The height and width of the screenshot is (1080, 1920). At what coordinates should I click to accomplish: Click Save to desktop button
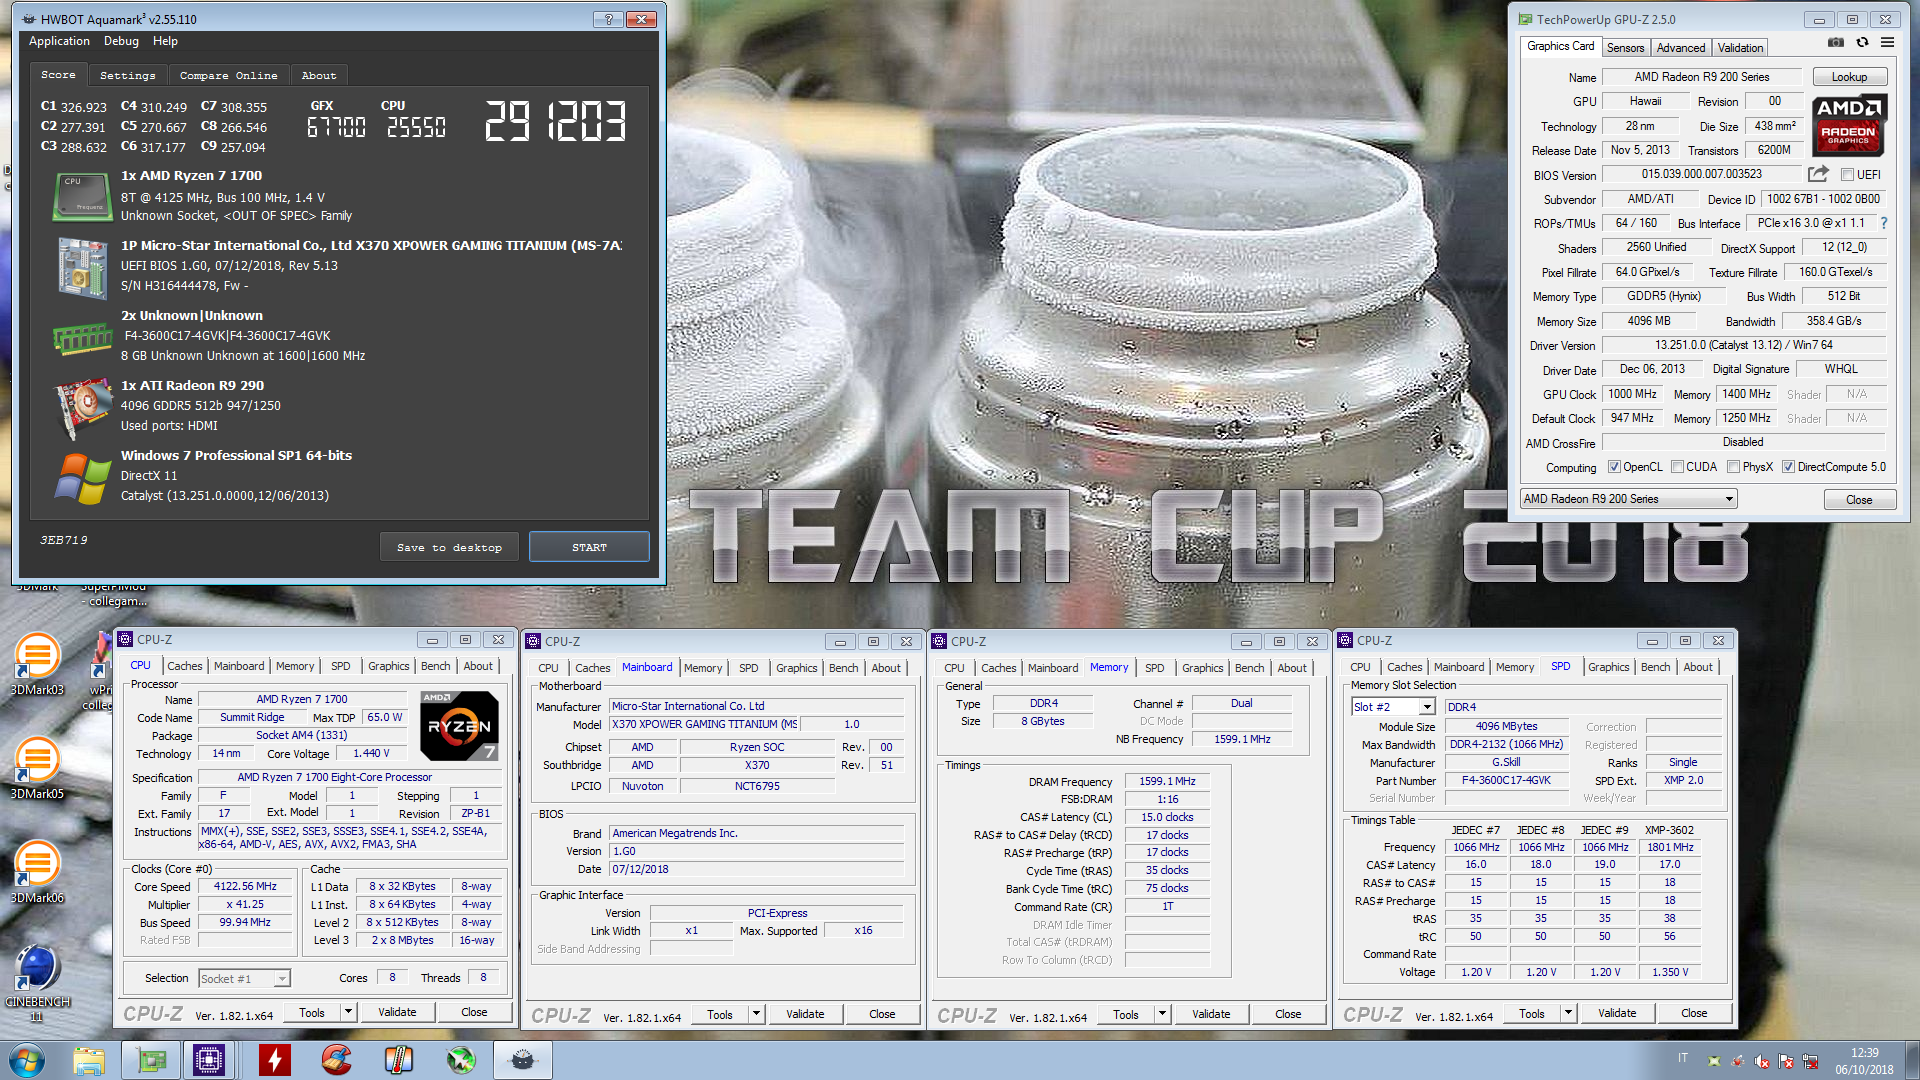(x=449, y=547)
